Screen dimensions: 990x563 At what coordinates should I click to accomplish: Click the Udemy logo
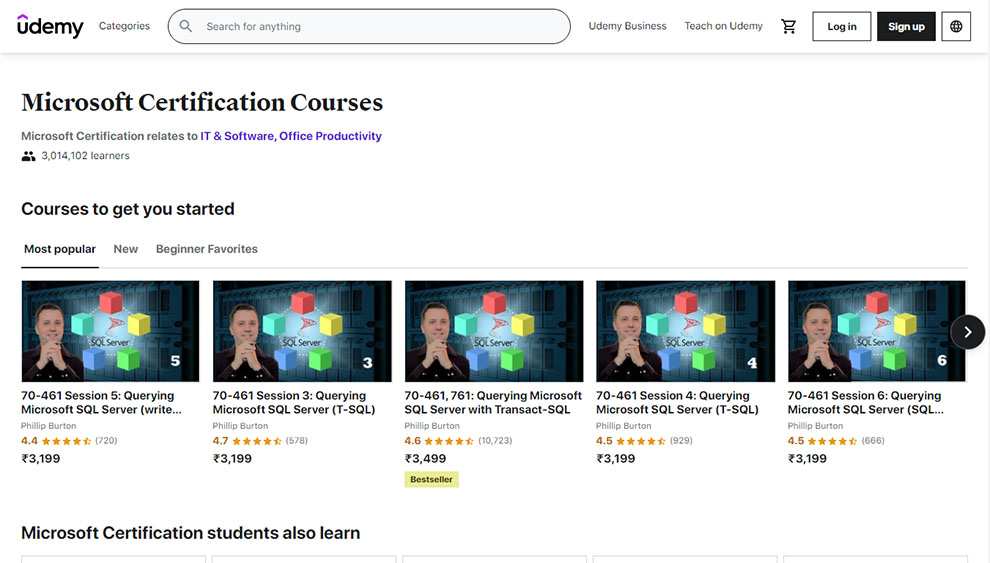(50, 26)
